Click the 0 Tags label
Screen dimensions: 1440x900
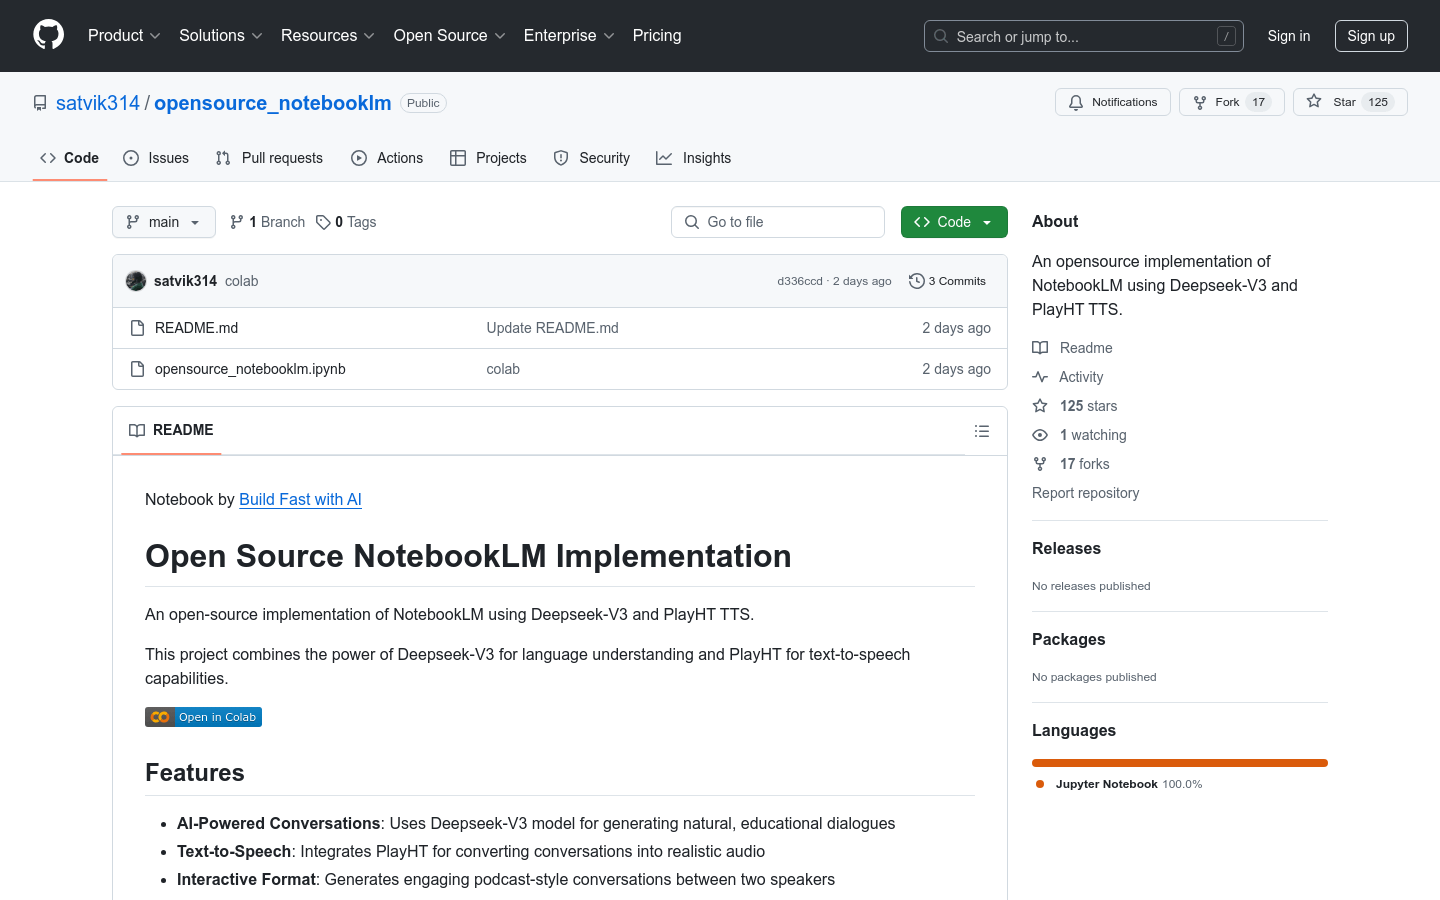[346, 221]
